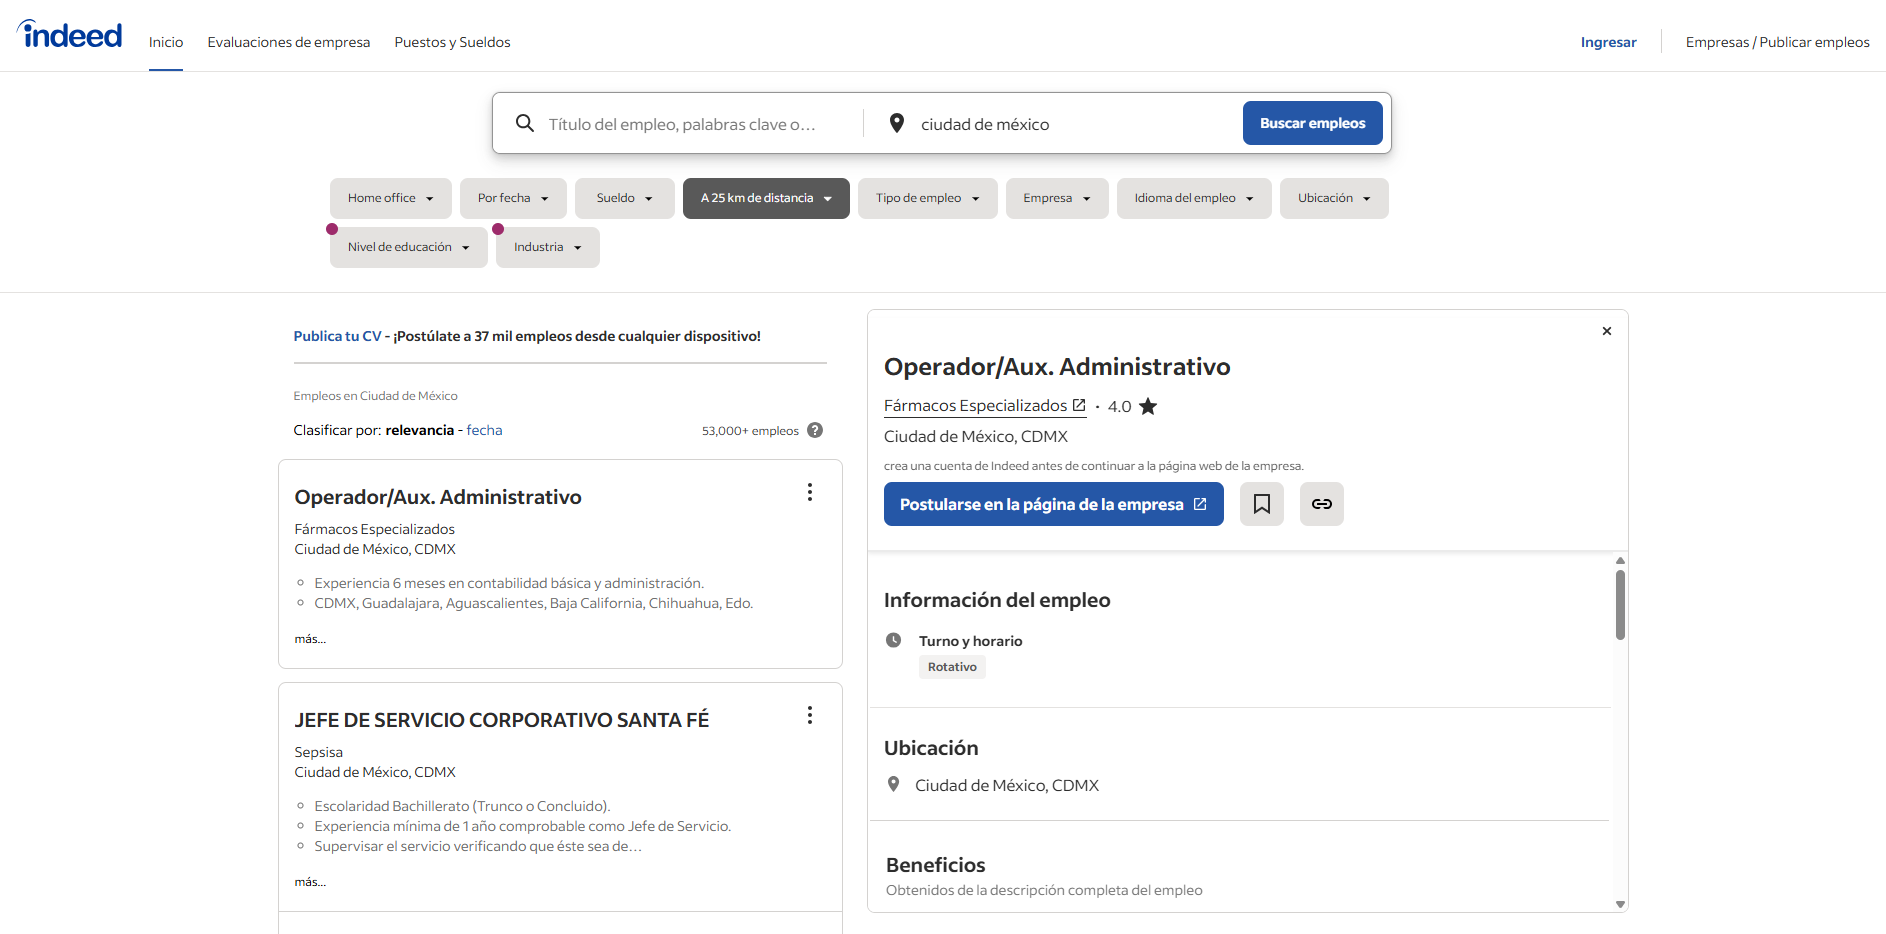1886x934 pixels.
Task: Click más... on JEFE DE SERVICIO card
Action: pos(310,882)
